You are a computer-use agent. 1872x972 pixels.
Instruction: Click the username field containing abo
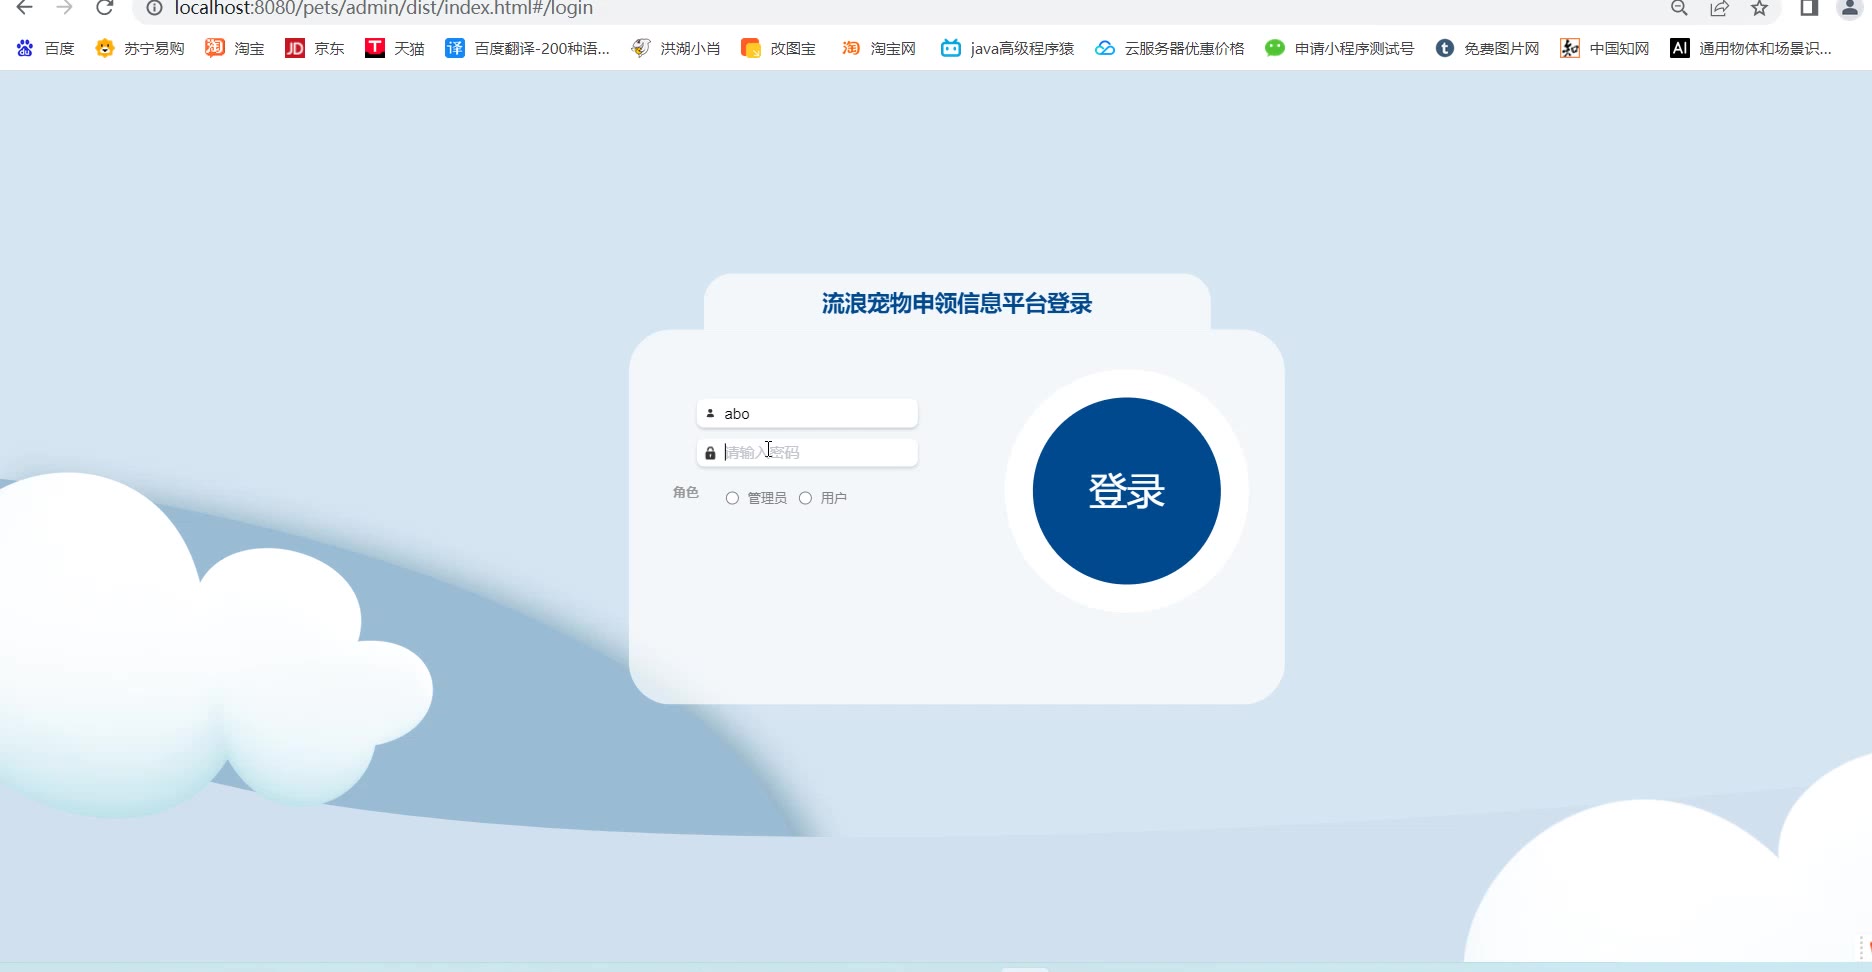click(x=807, y=413)
